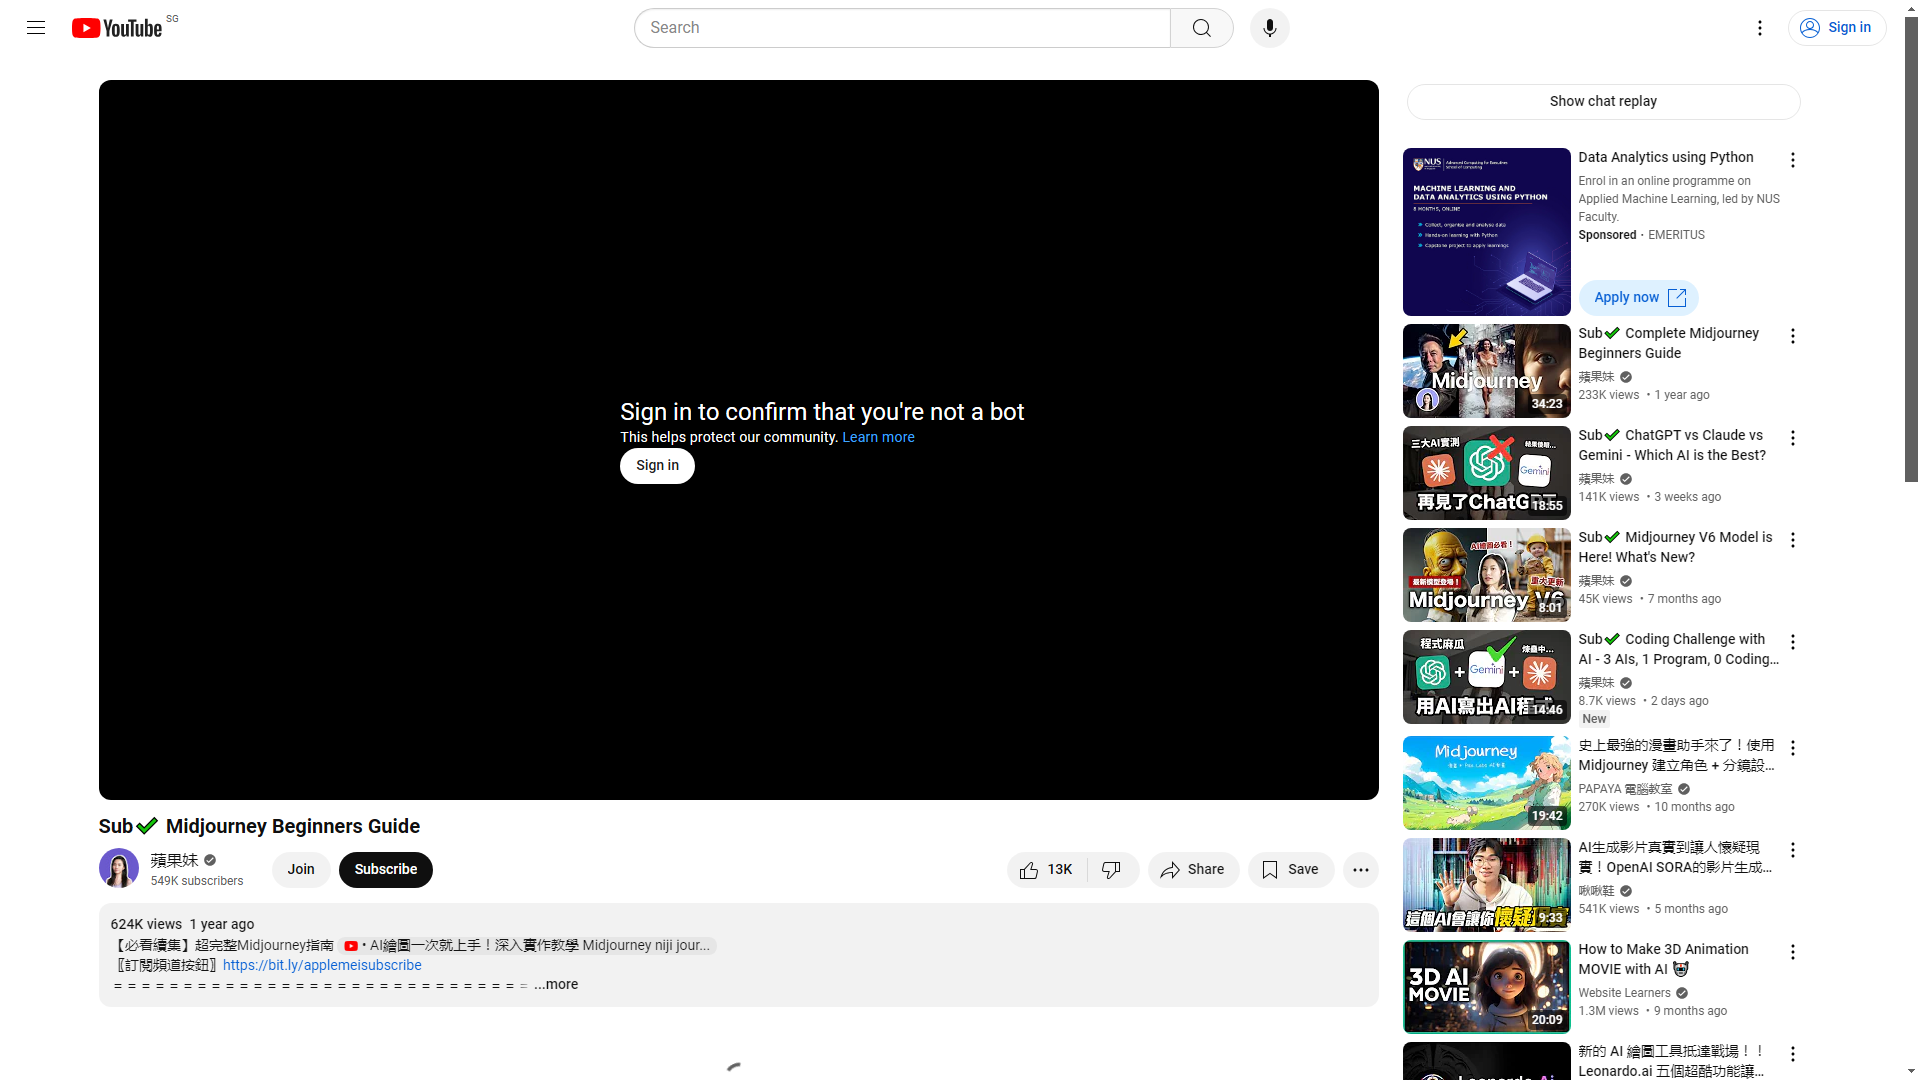Open ChatGPT vs Claude vs Gemini thumbnail
The height and width of the screenshot is (1080, 1920).
click(x=1486, y=473)
